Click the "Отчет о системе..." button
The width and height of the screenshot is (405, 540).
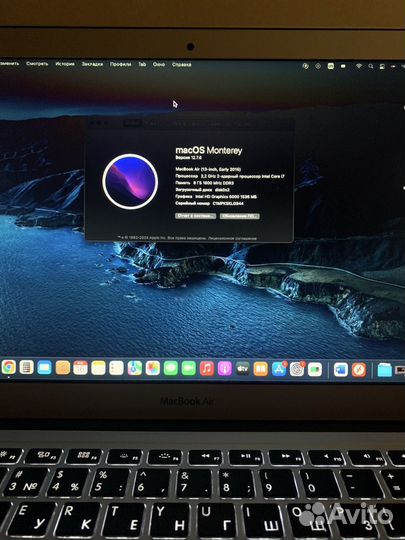click(x=196, y=216)
